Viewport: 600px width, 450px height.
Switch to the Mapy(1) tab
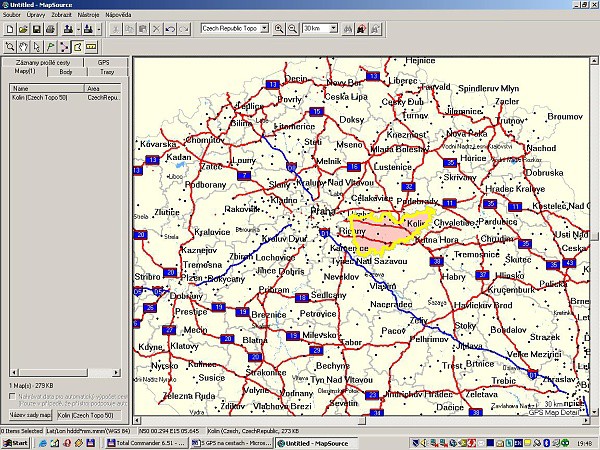(x=25, y=72)
